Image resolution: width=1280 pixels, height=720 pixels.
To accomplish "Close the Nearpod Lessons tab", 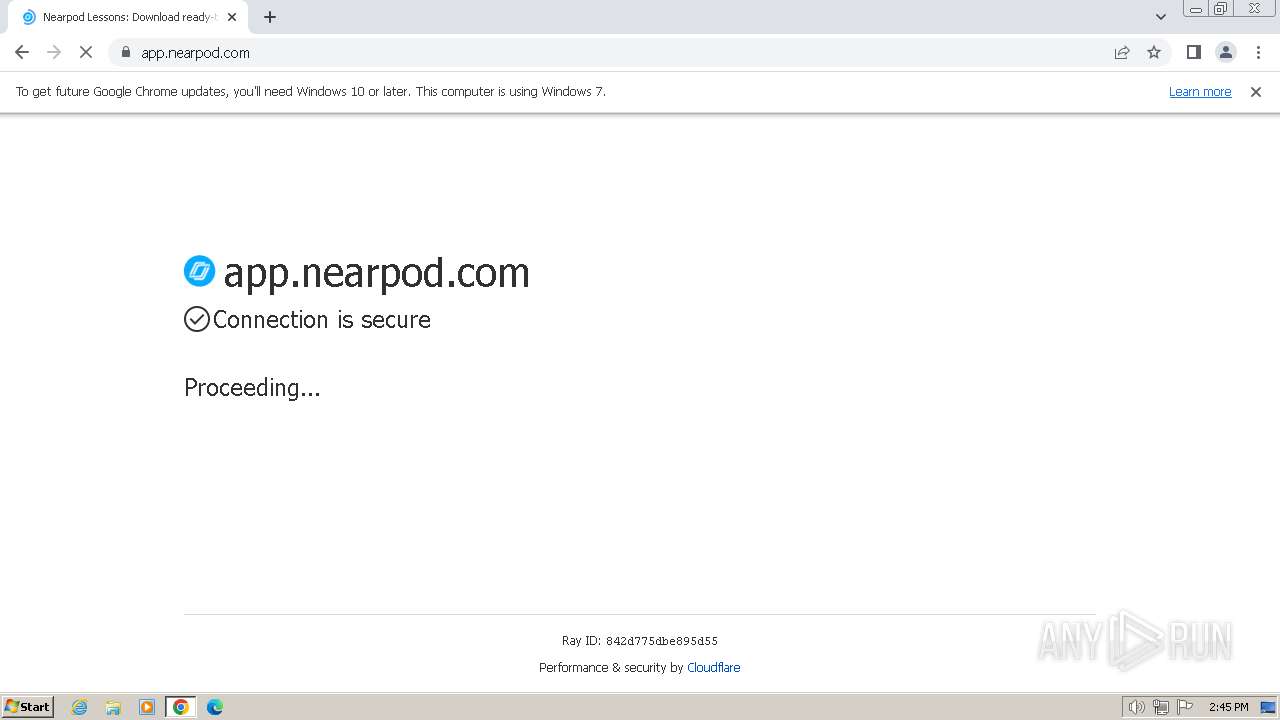I will [232, 17].
